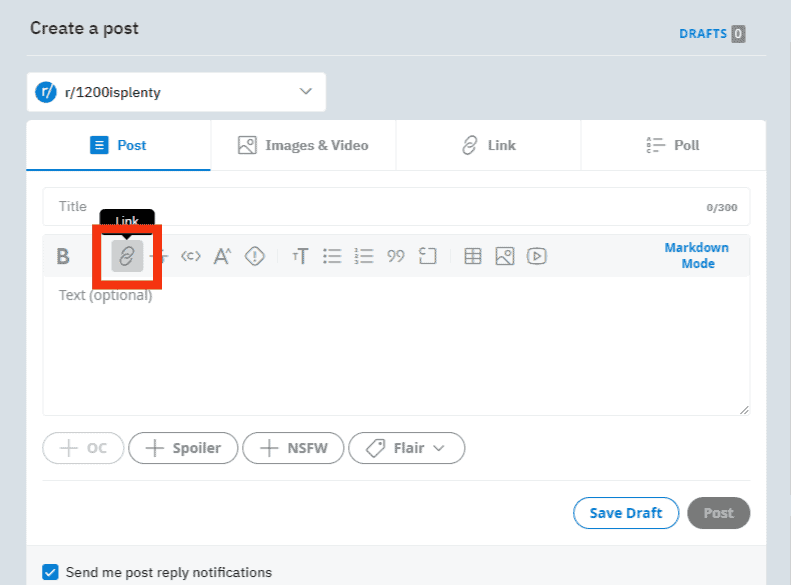
Task: Insert a code block
Action: point(427,256)
